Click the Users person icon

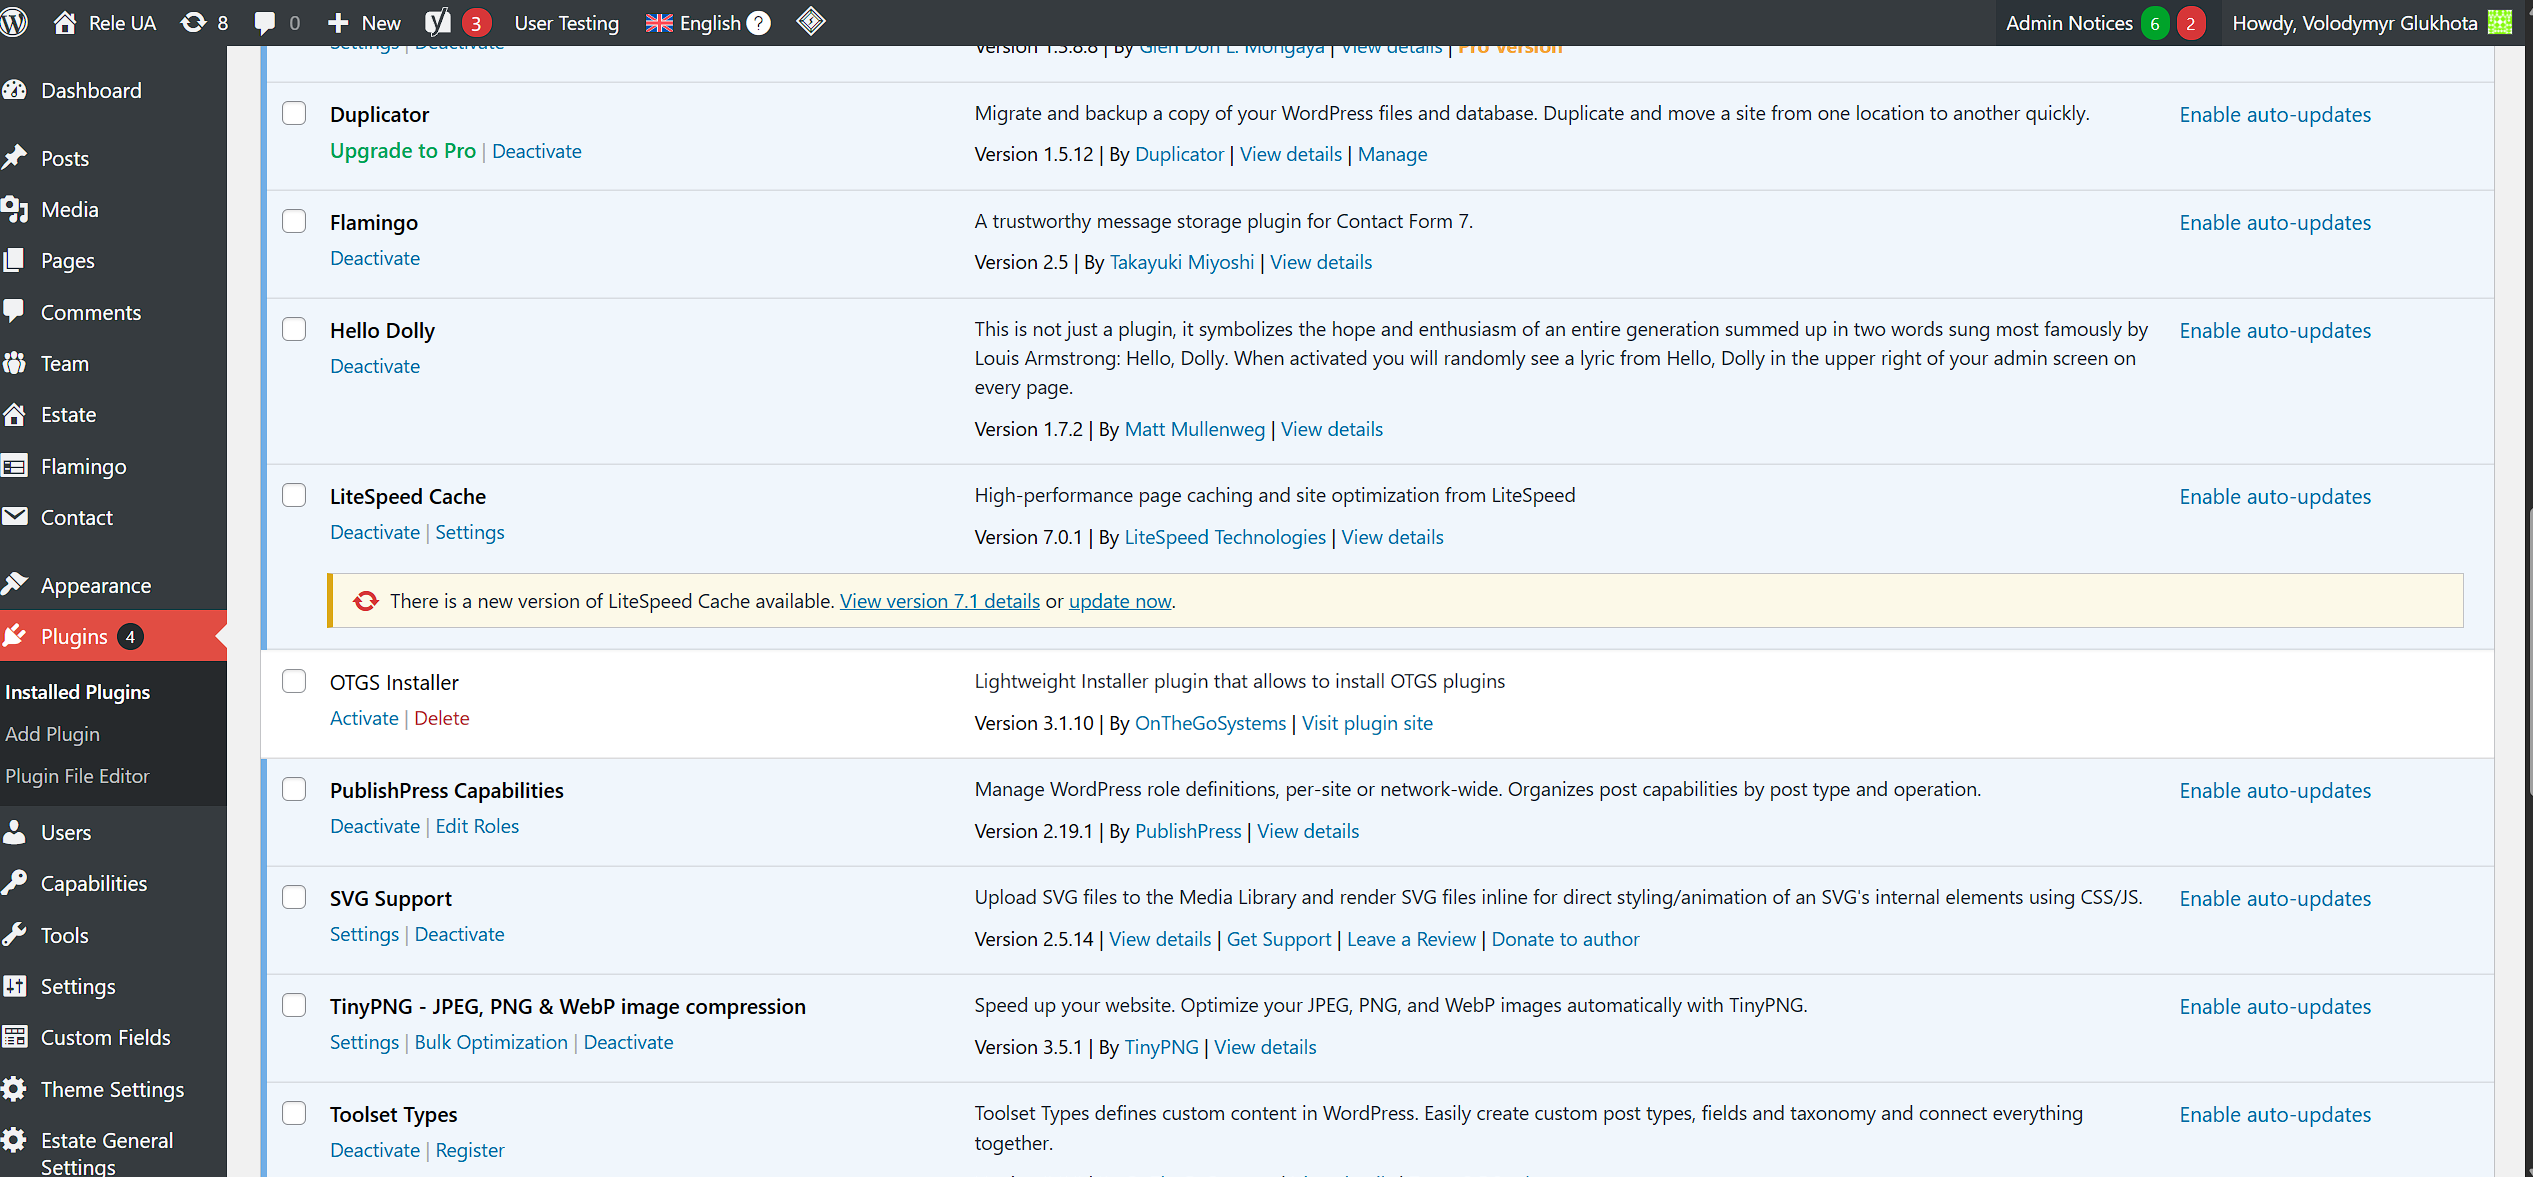click(x=14, y=831)
